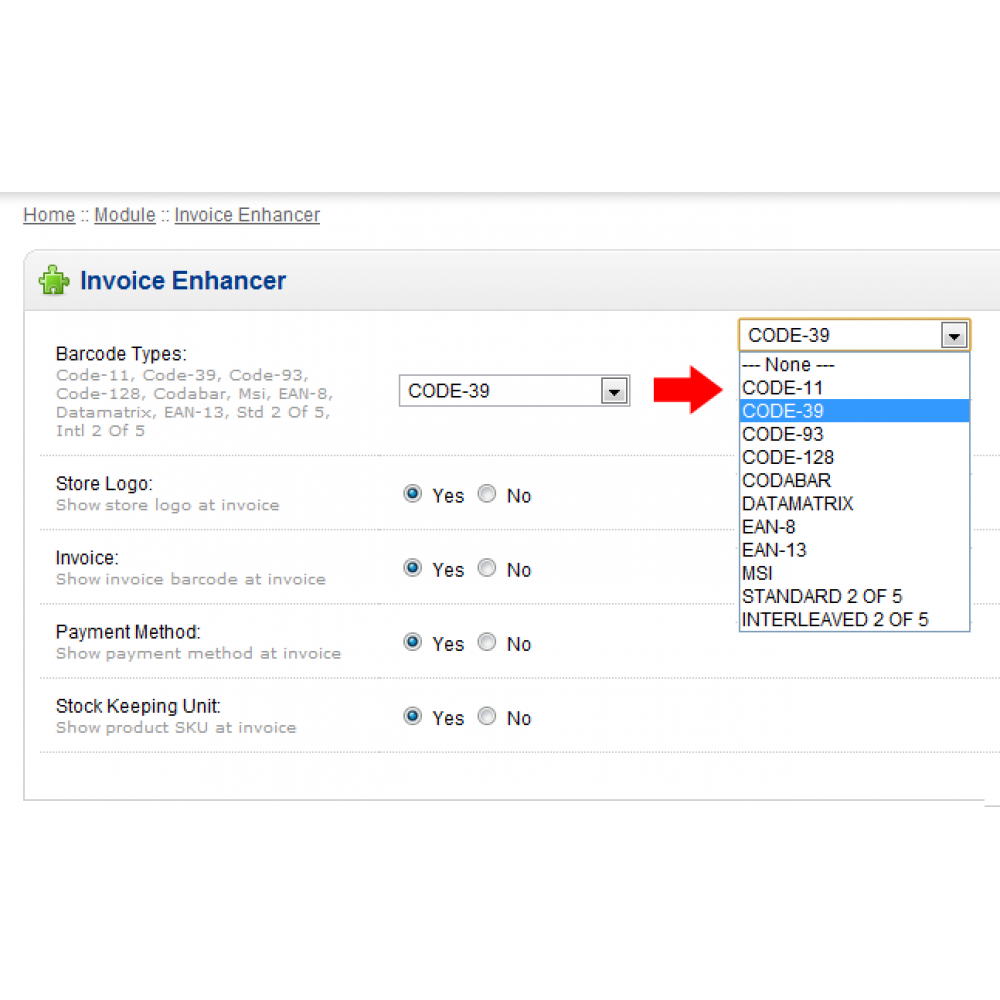Disable Payment Method by choosing No
Screen dimensions: 1000x1000
tap(487, 642)
